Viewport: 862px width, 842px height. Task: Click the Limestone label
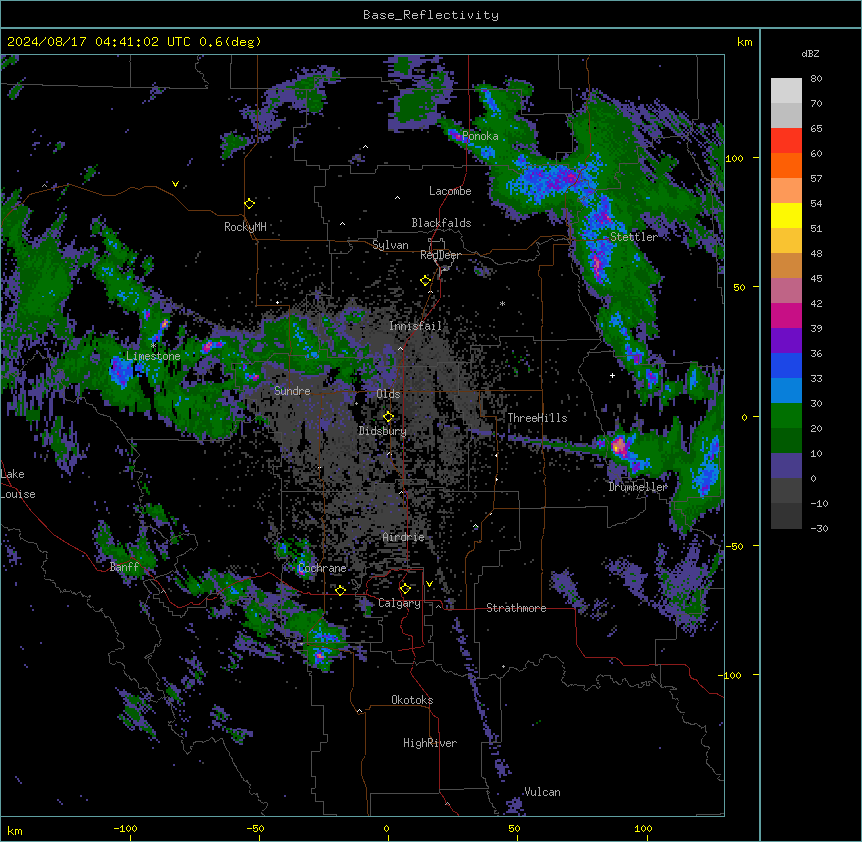point(153,356)
